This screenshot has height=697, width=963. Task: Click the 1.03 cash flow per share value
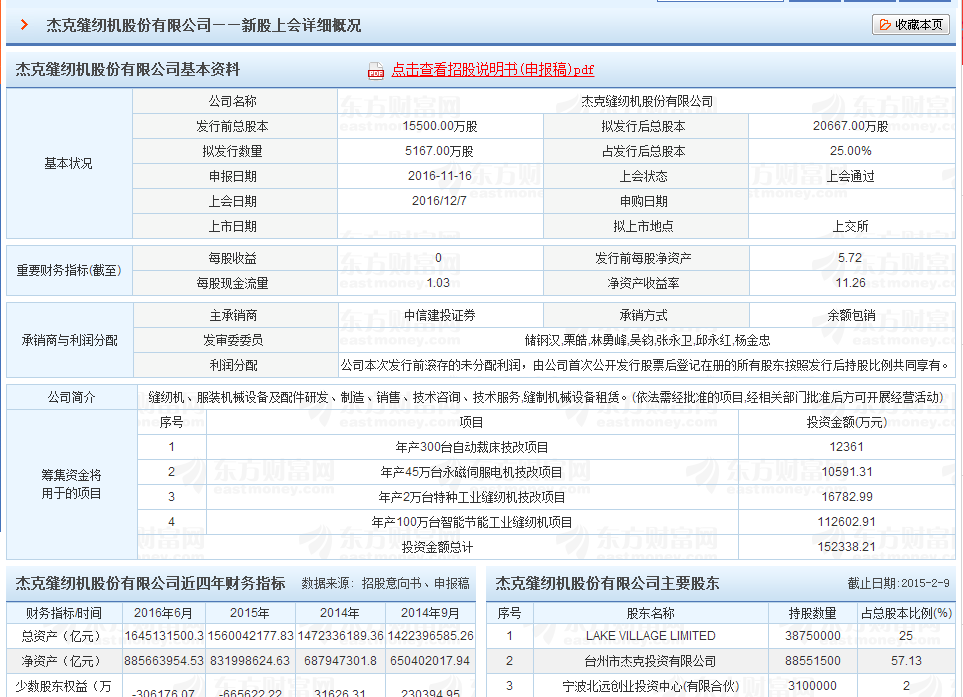click(x=438, y=283)
